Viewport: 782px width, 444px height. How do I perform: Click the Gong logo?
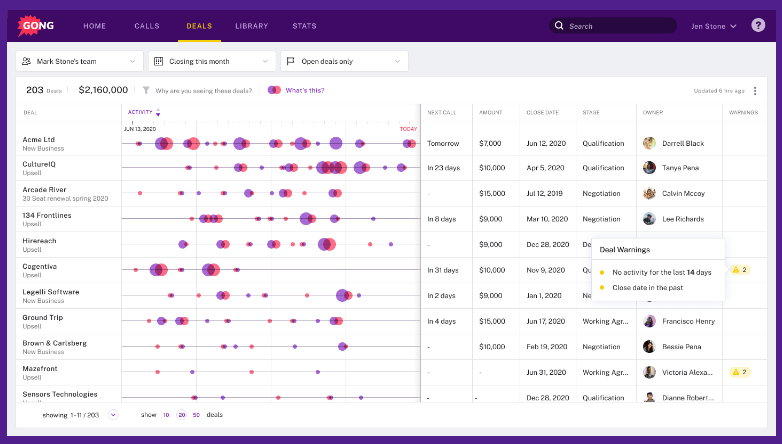pyautogui.click(x=35, y=26)
